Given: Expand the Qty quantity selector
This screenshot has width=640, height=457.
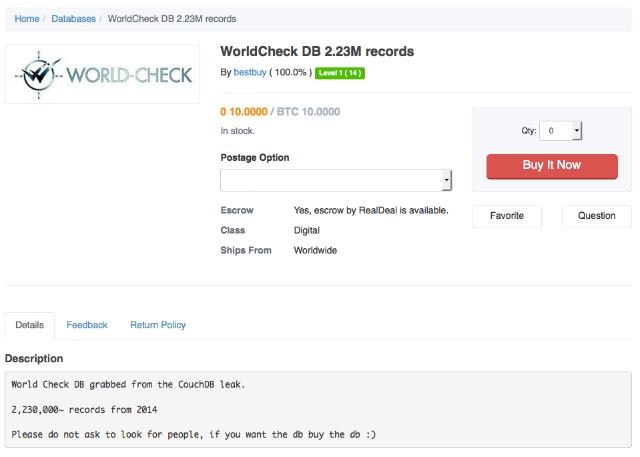Looking at the screenshot, I should click(x=561, y=130).
